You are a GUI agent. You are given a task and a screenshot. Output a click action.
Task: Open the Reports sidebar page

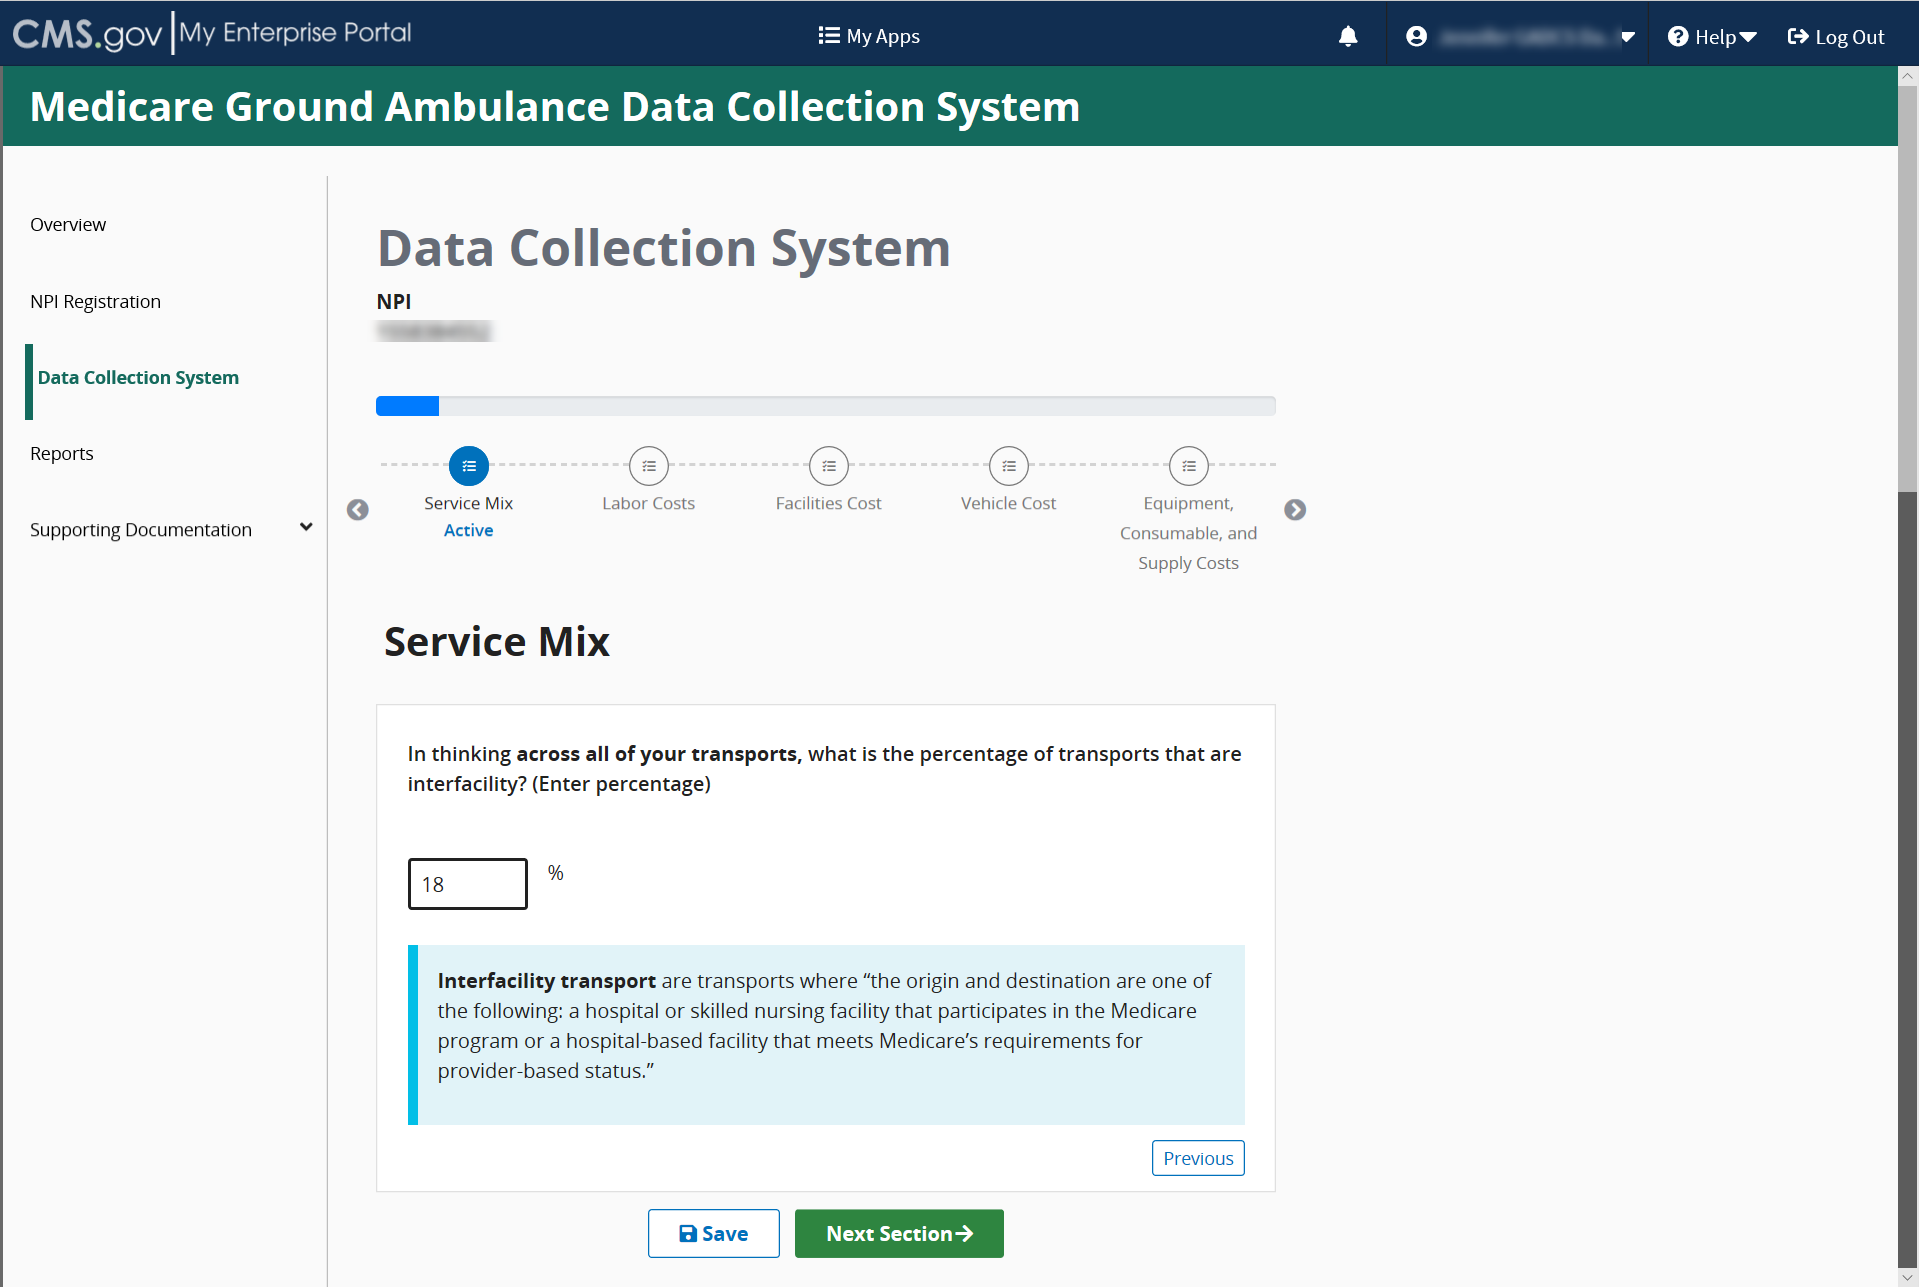point(62,454)
